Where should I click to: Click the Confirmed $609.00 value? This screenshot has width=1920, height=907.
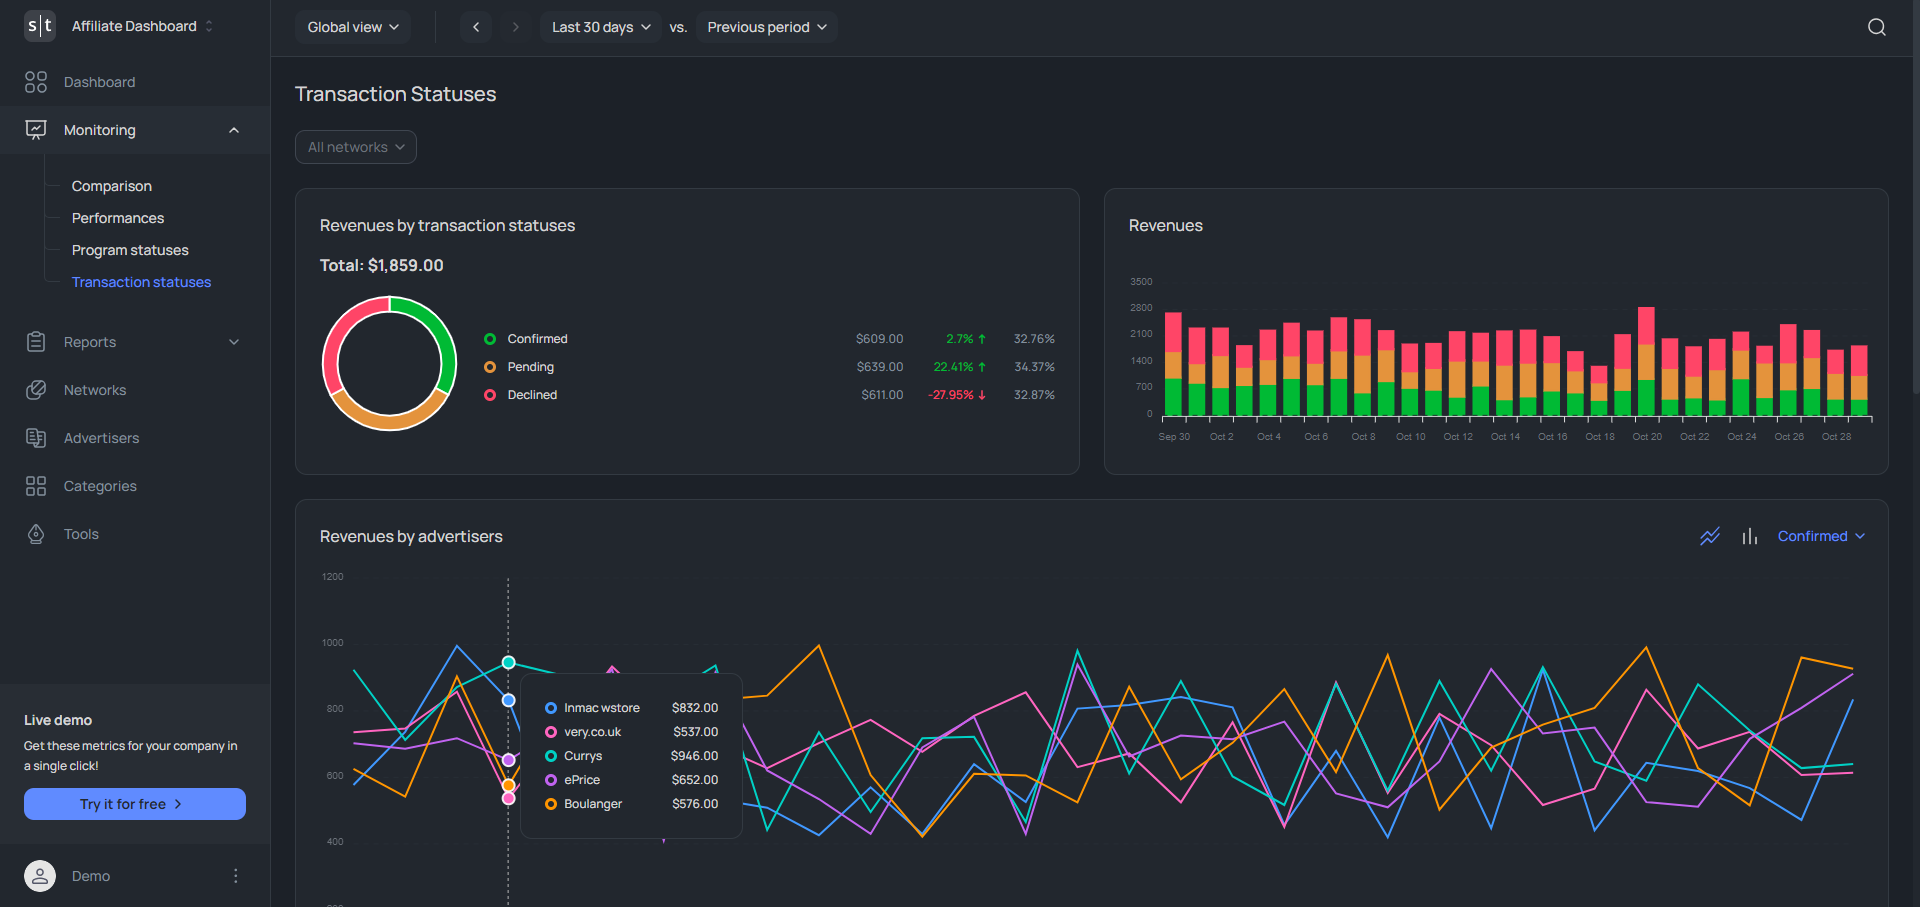coord(879,339)
